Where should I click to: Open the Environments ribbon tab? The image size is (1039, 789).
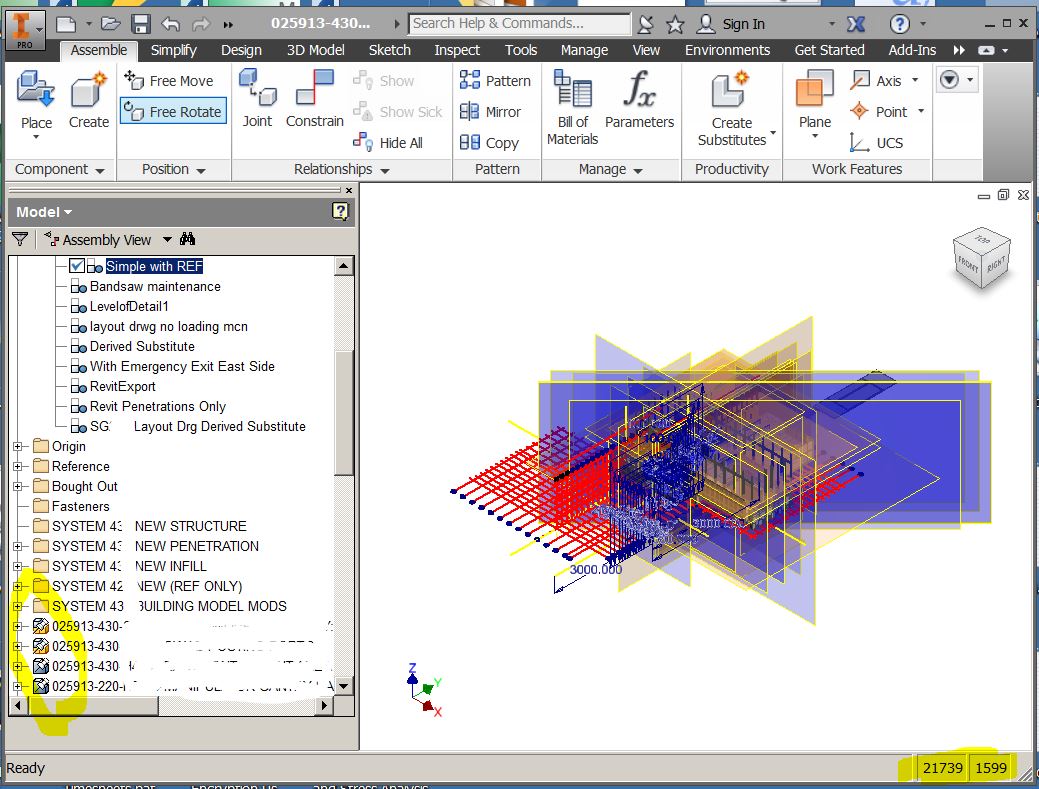(729, 50)
